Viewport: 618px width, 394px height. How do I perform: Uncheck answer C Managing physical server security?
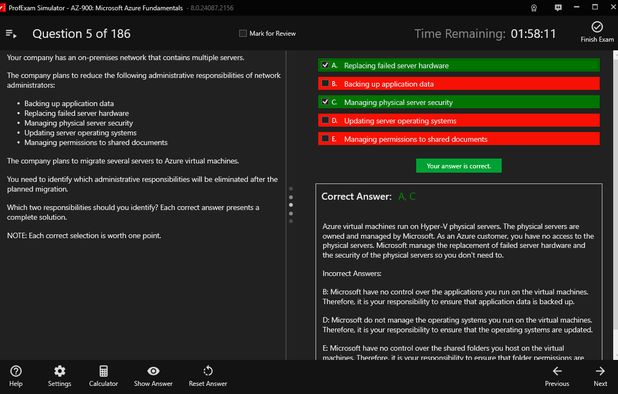325,102
